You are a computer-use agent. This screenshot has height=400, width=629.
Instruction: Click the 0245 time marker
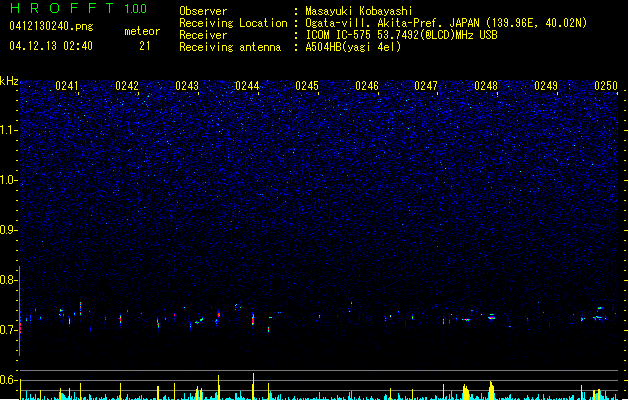click(x=307, y=86)
